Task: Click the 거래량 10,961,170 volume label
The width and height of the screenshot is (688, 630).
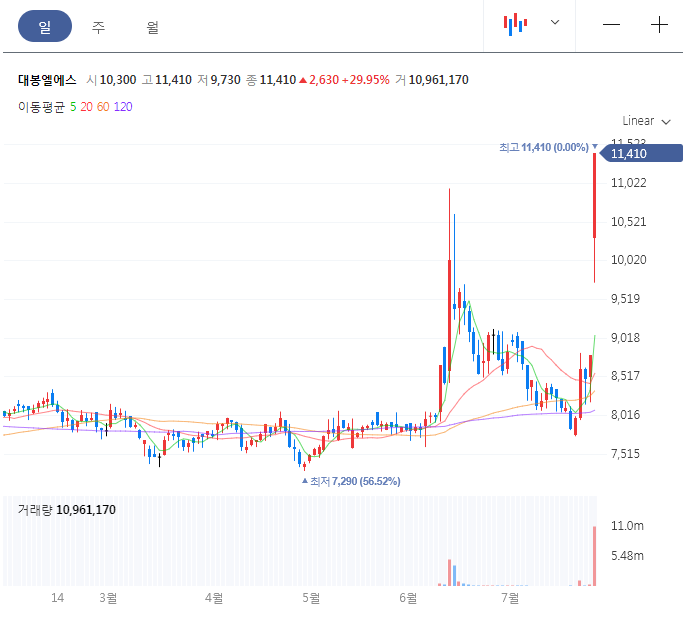Action: tap(67, 510)
